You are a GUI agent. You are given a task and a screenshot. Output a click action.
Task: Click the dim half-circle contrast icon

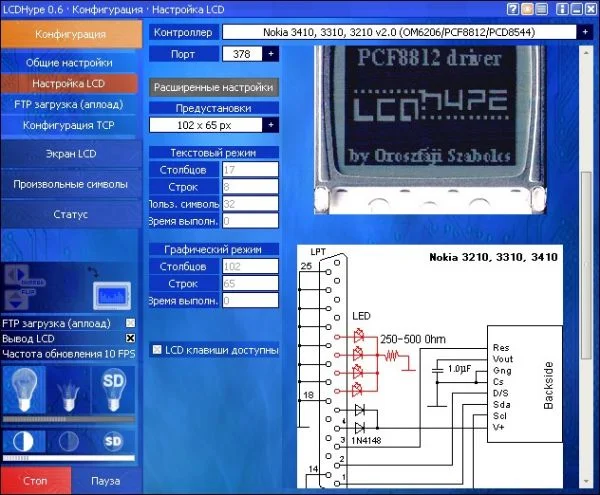(x=68, y=441)
